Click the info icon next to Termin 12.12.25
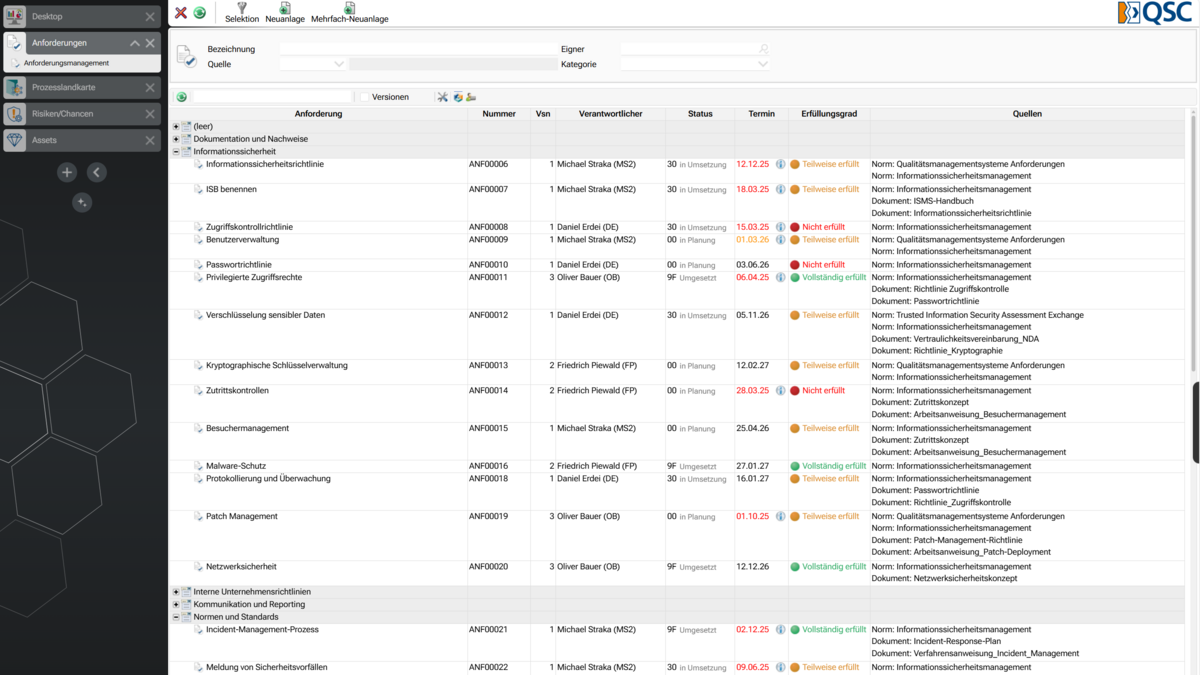The width and height of the screenshot is (1200, 675). click(780, 164)
